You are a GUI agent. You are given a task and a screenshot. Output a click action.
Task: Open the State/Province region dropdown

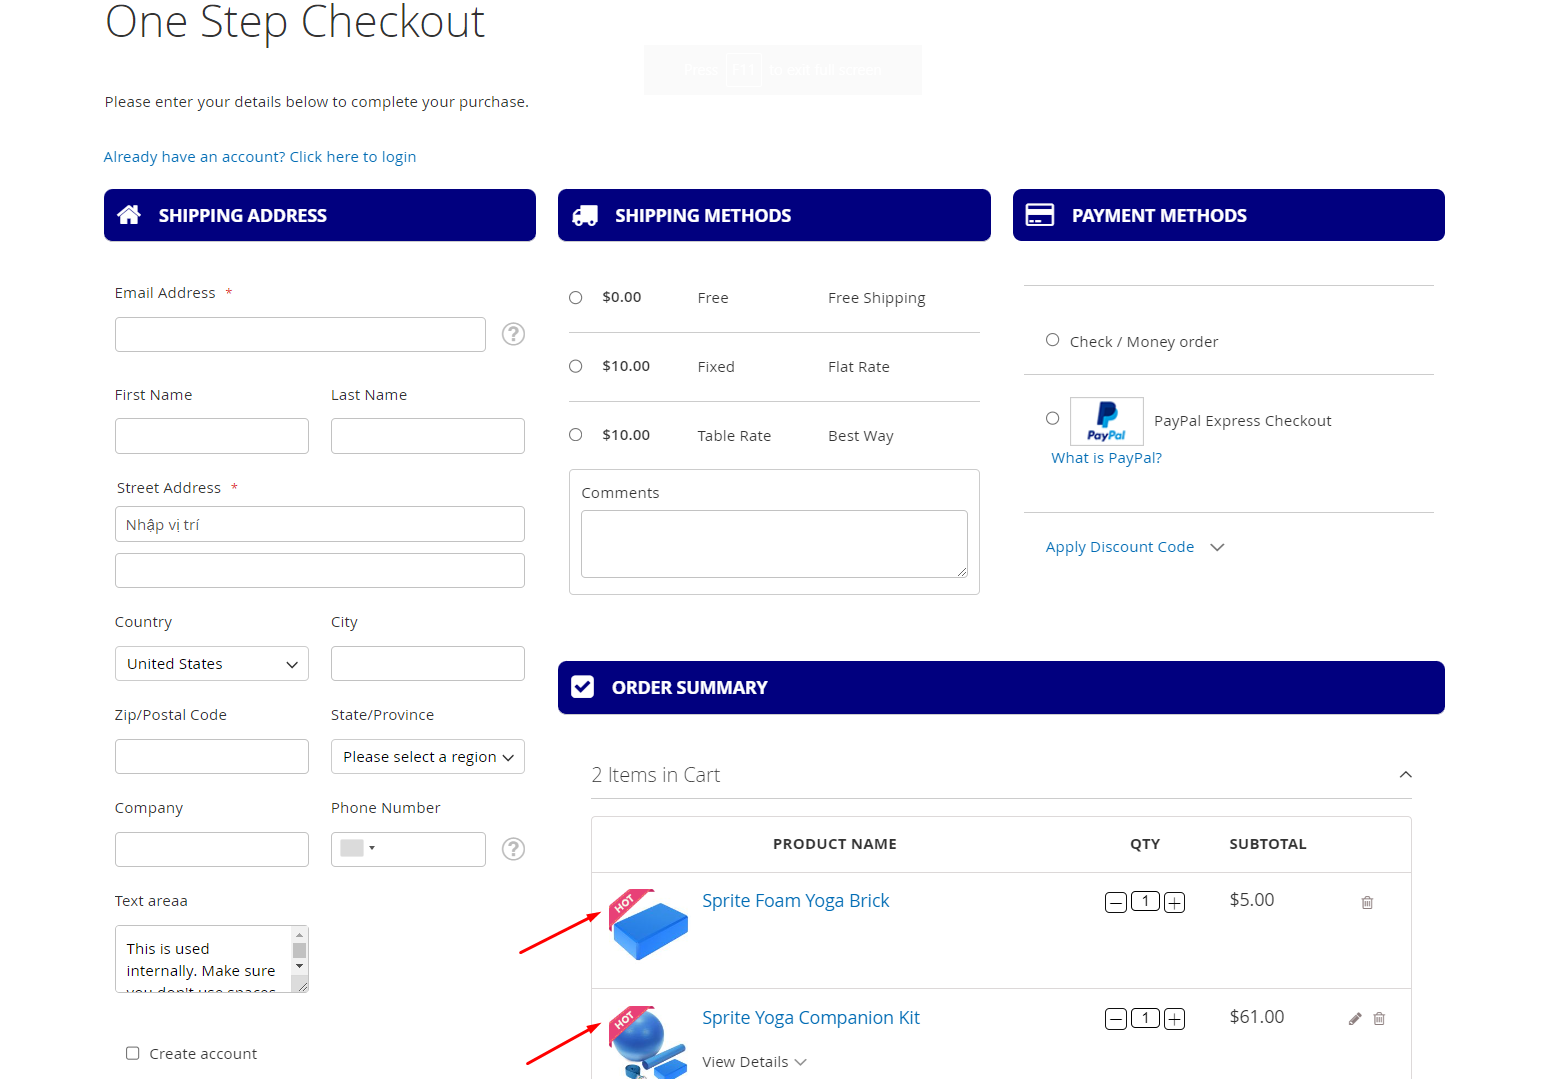point(427,757)
